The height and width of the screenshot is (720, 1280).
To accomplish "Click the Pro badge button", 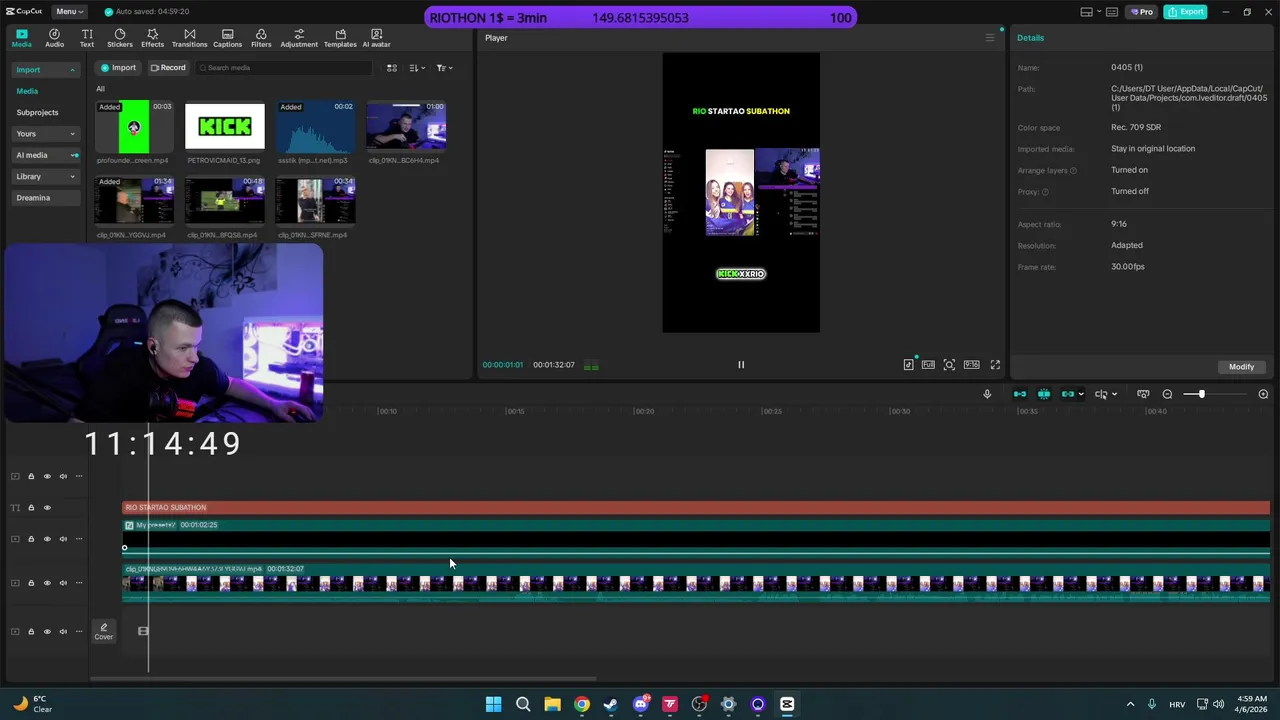I will pyautogui.click(x=1141, y=12).
